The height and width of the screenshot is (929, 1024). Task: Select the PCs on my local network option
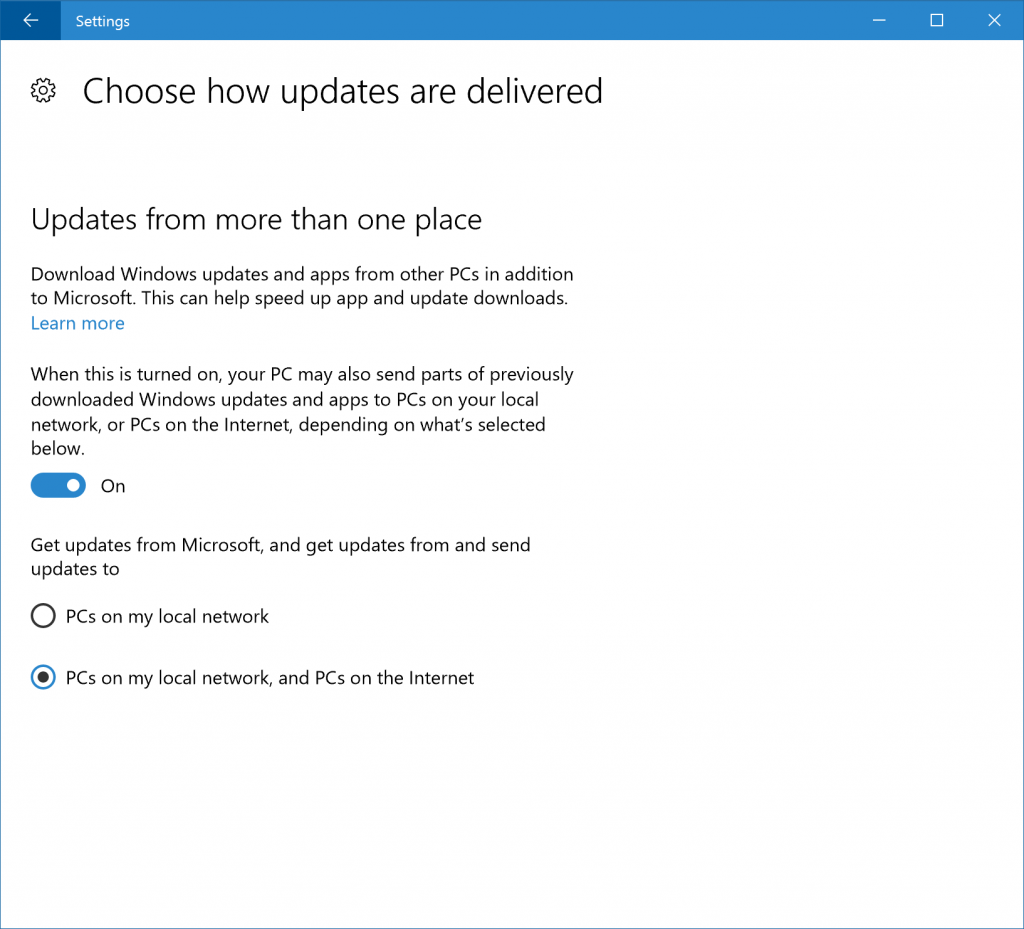coord(43,616)
